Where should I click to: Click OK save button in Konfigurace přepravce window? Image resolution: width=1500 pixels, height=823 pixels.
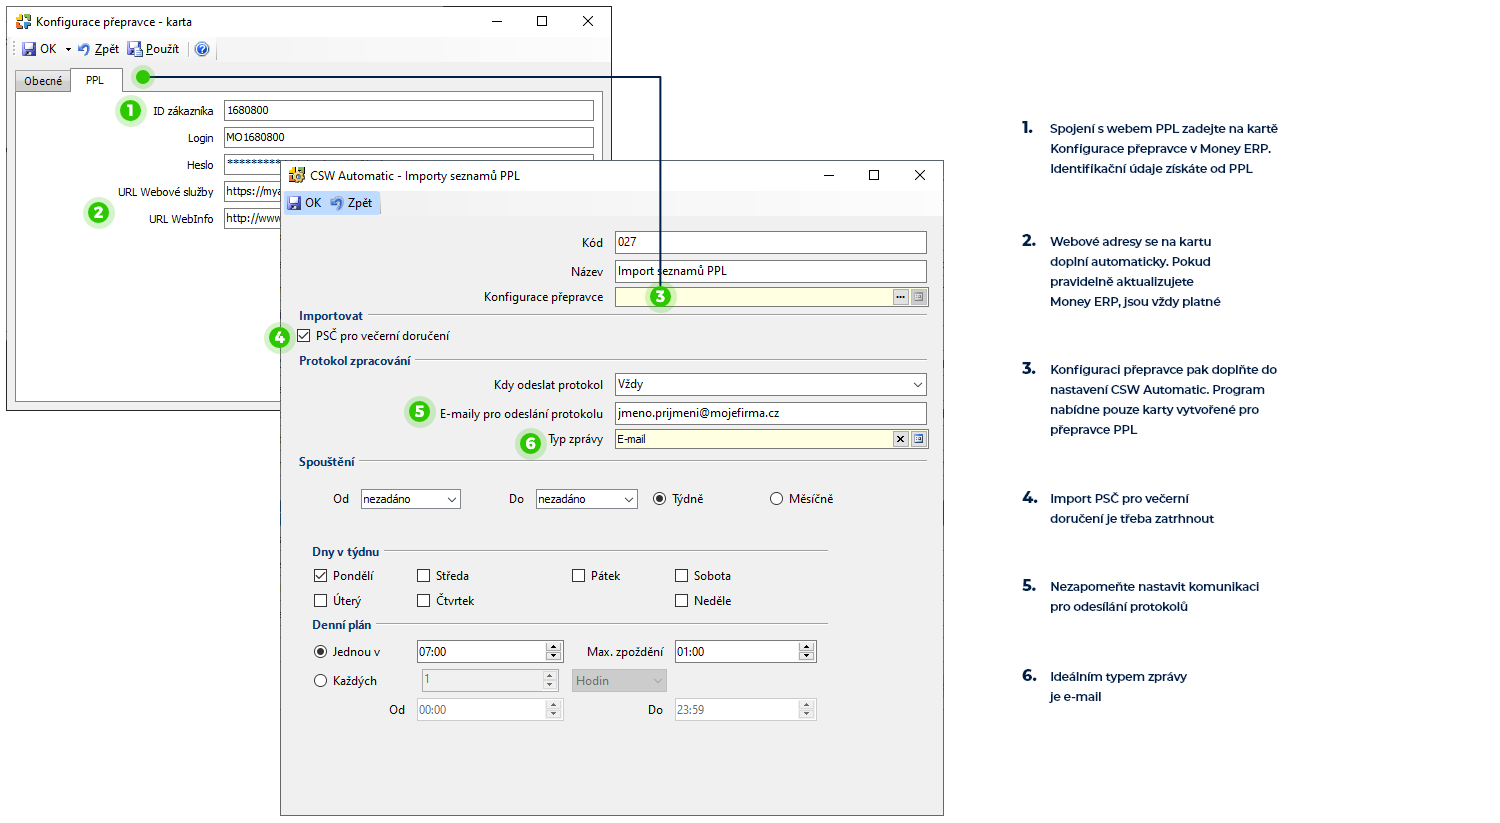coord(39,49)
